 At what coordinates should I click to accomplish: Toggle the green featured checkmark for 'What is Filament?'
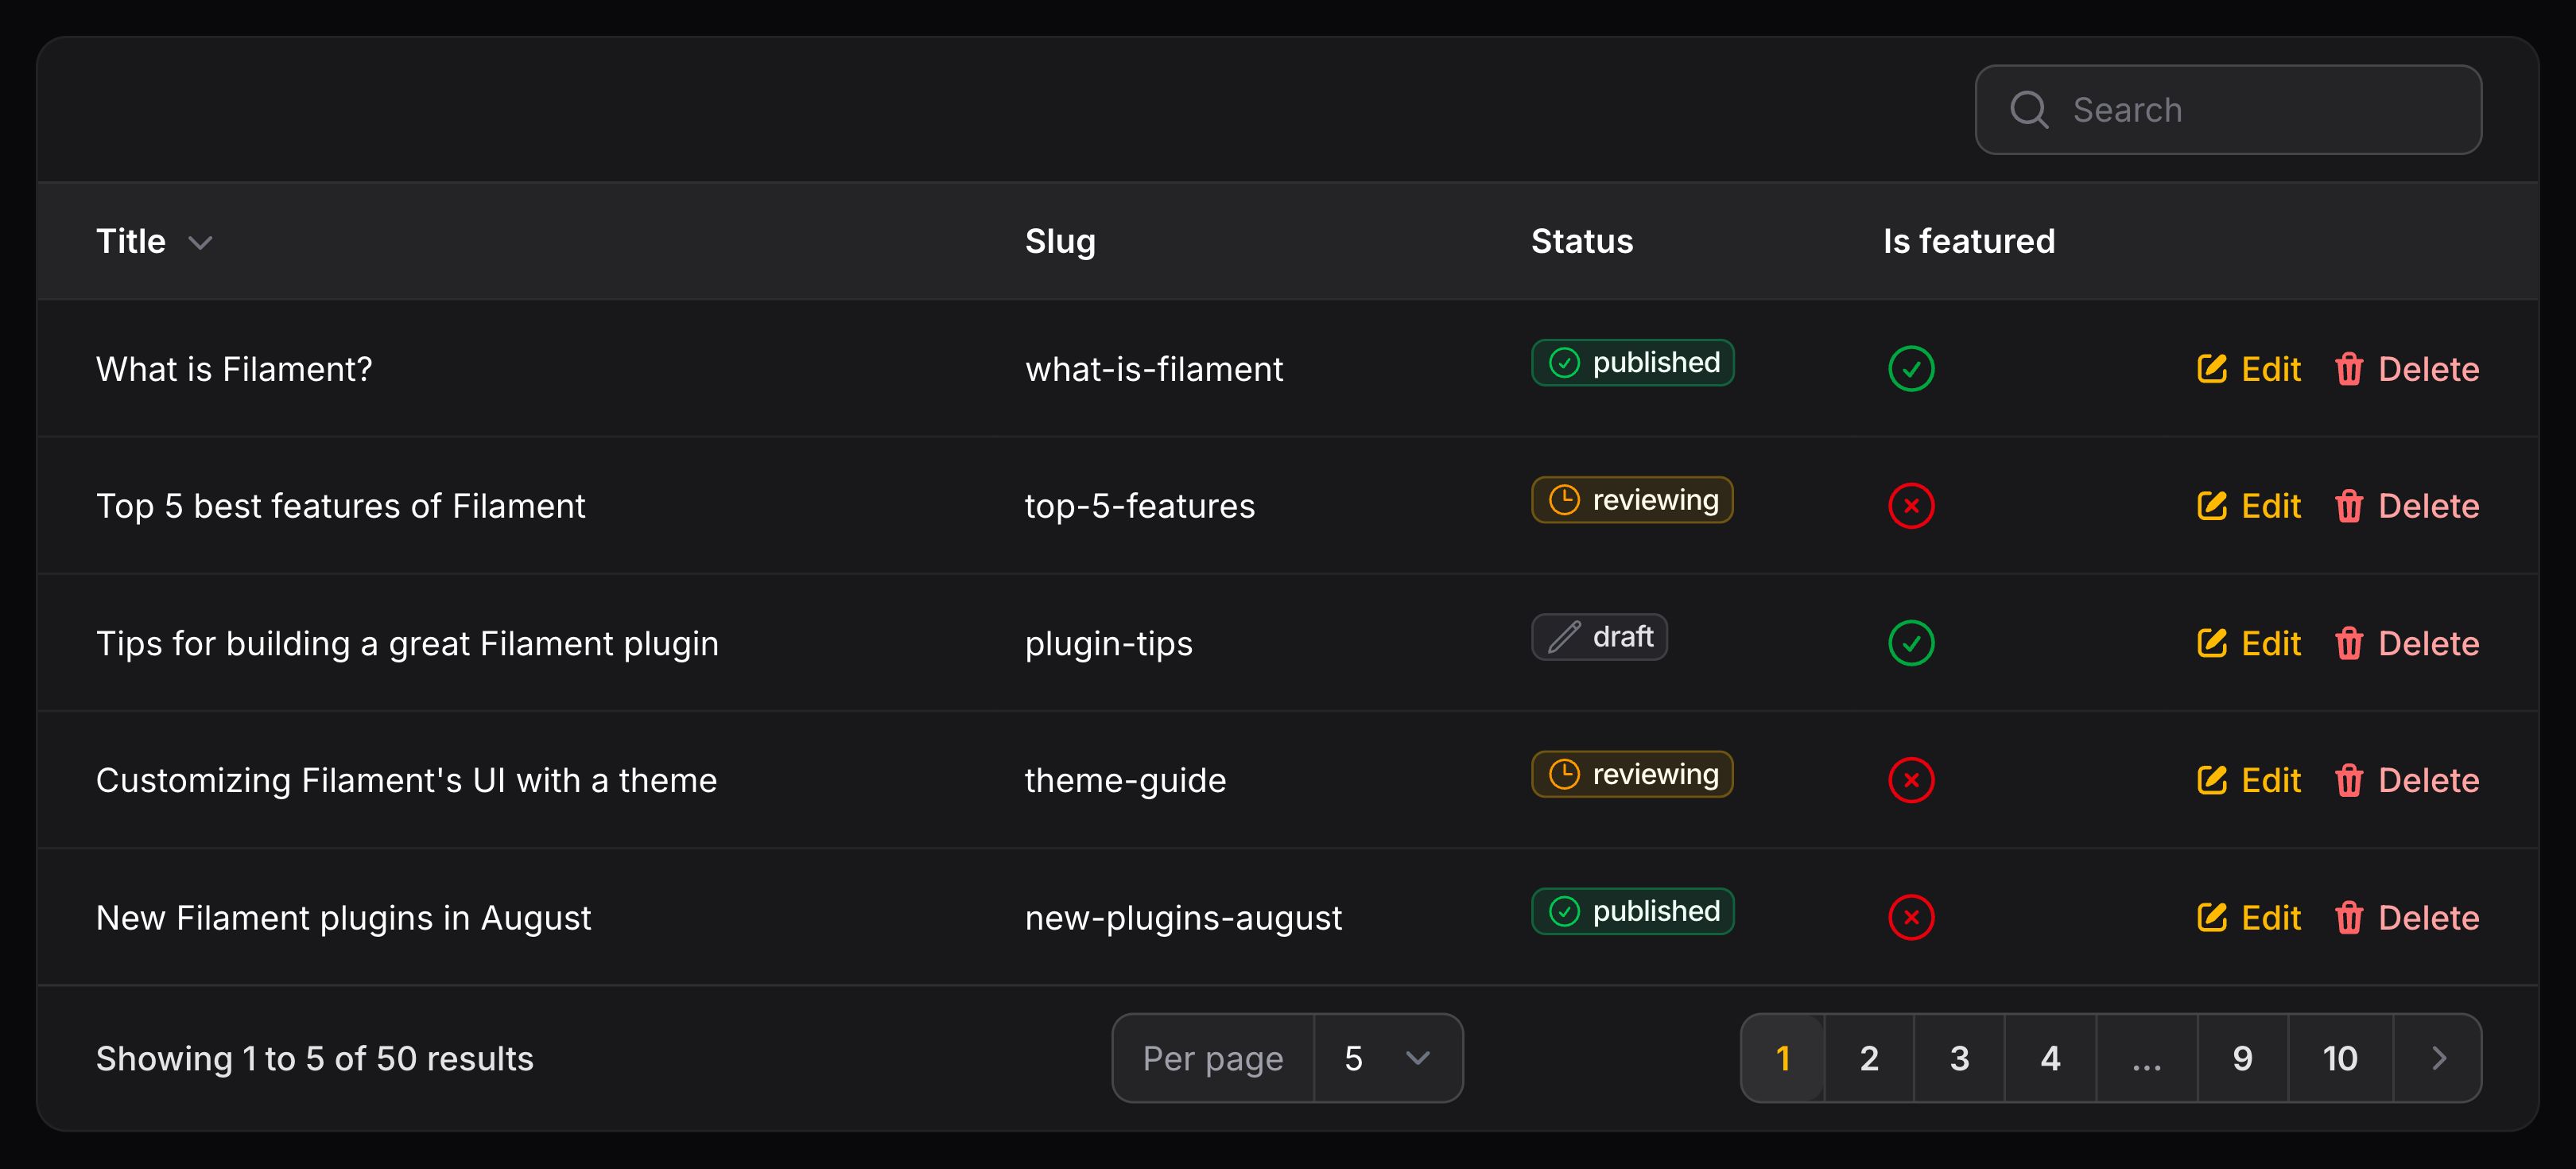[1910, 369]
